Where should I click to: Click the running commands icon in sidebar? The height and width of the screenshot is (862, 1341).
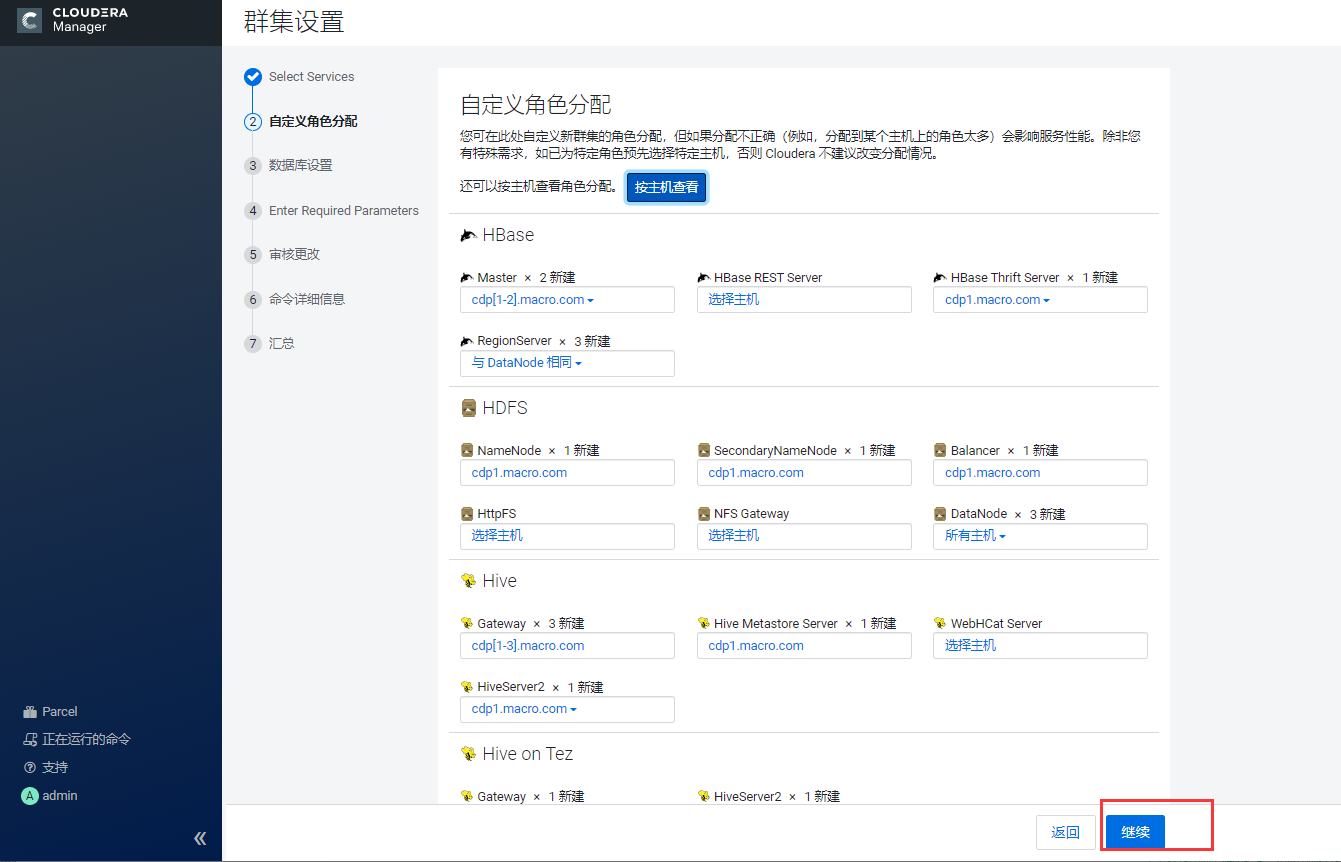[x=30, y=740]
